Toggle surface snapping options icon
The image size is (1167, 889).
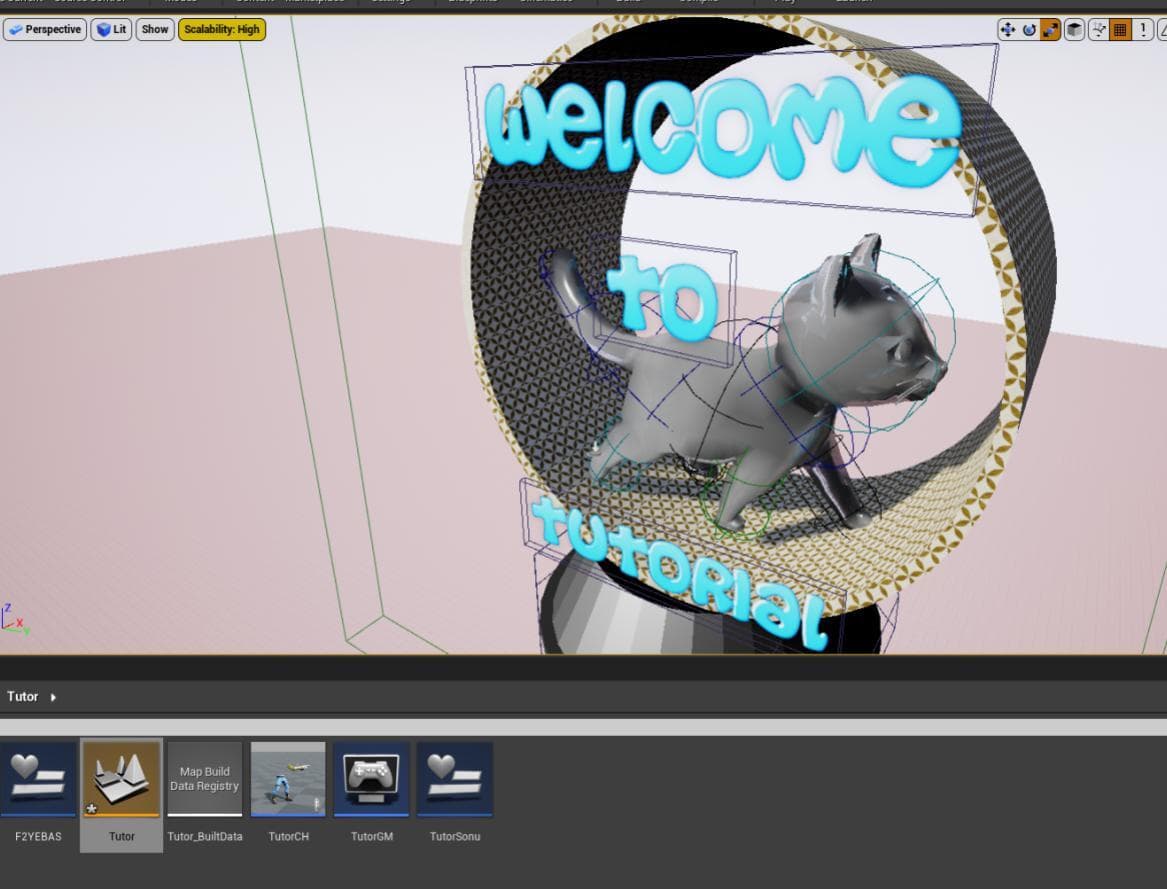(x=1099, y=30)
